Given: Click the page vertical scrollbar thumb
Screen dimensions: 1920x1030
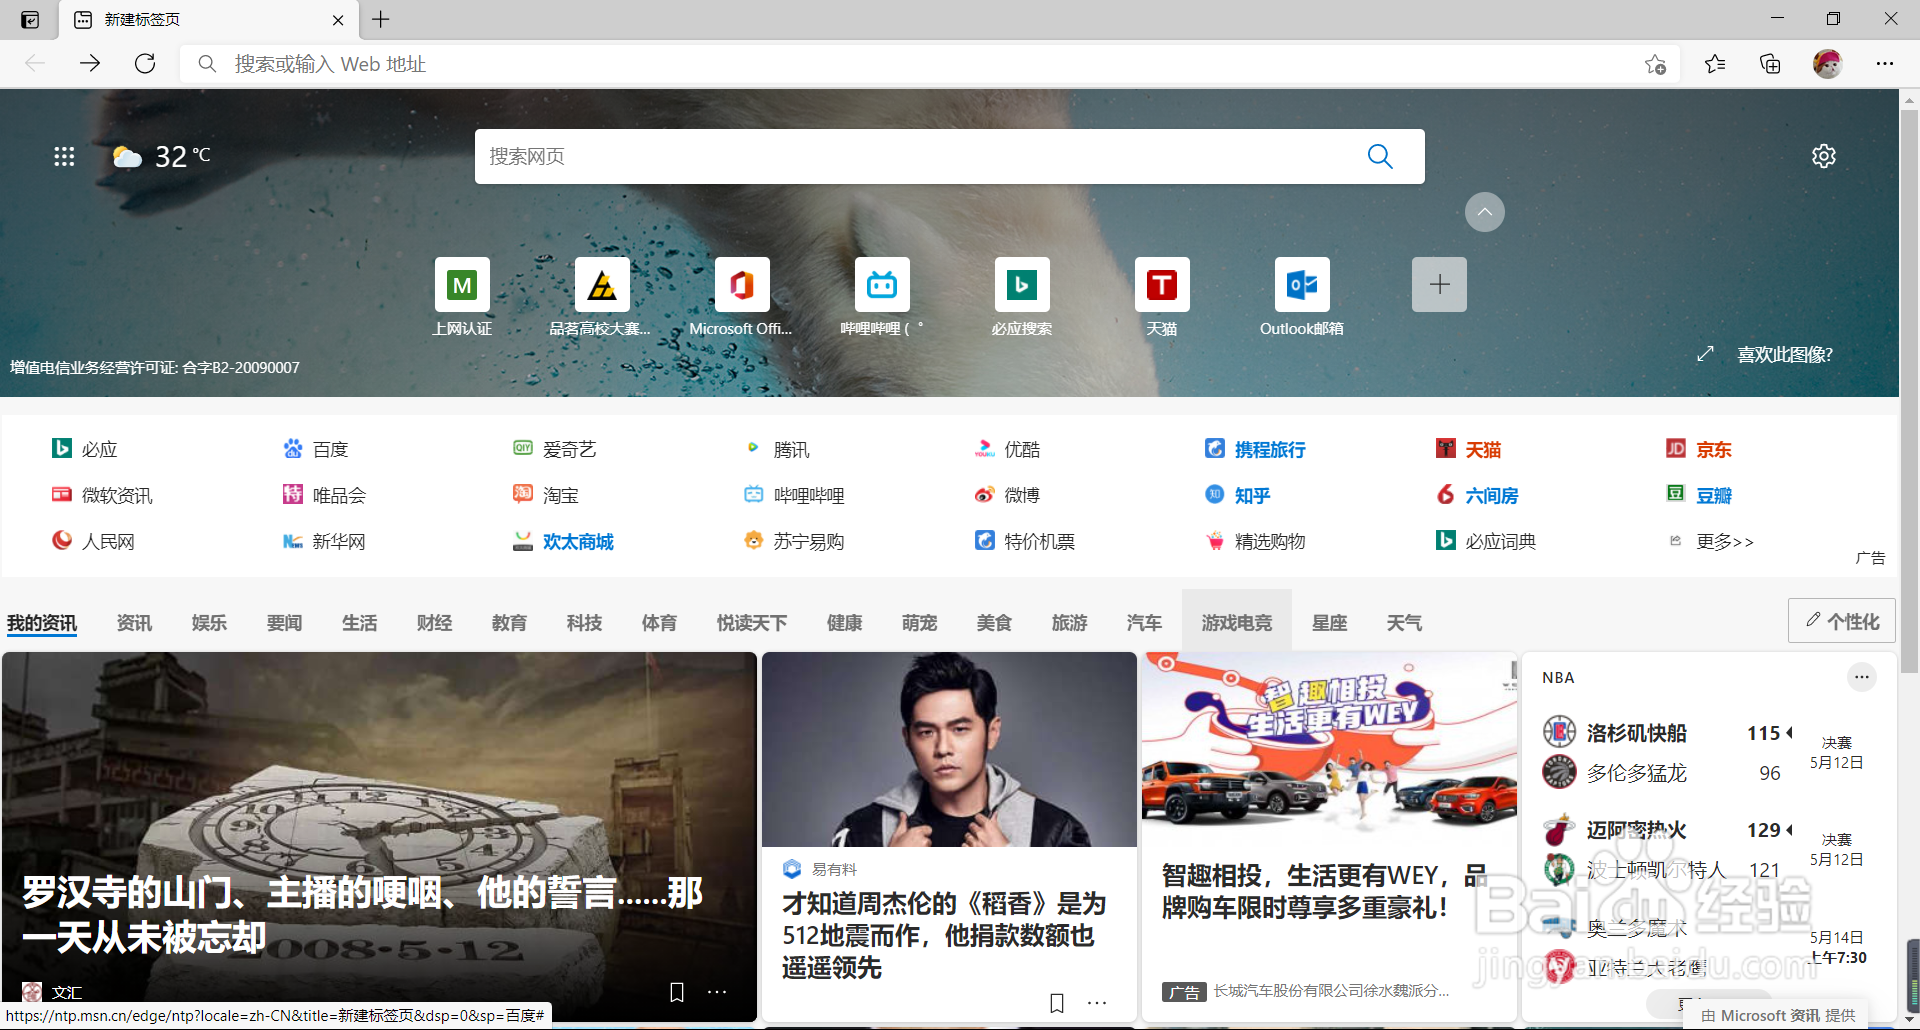Looking at the screenshot, I should pos(1909,390).
